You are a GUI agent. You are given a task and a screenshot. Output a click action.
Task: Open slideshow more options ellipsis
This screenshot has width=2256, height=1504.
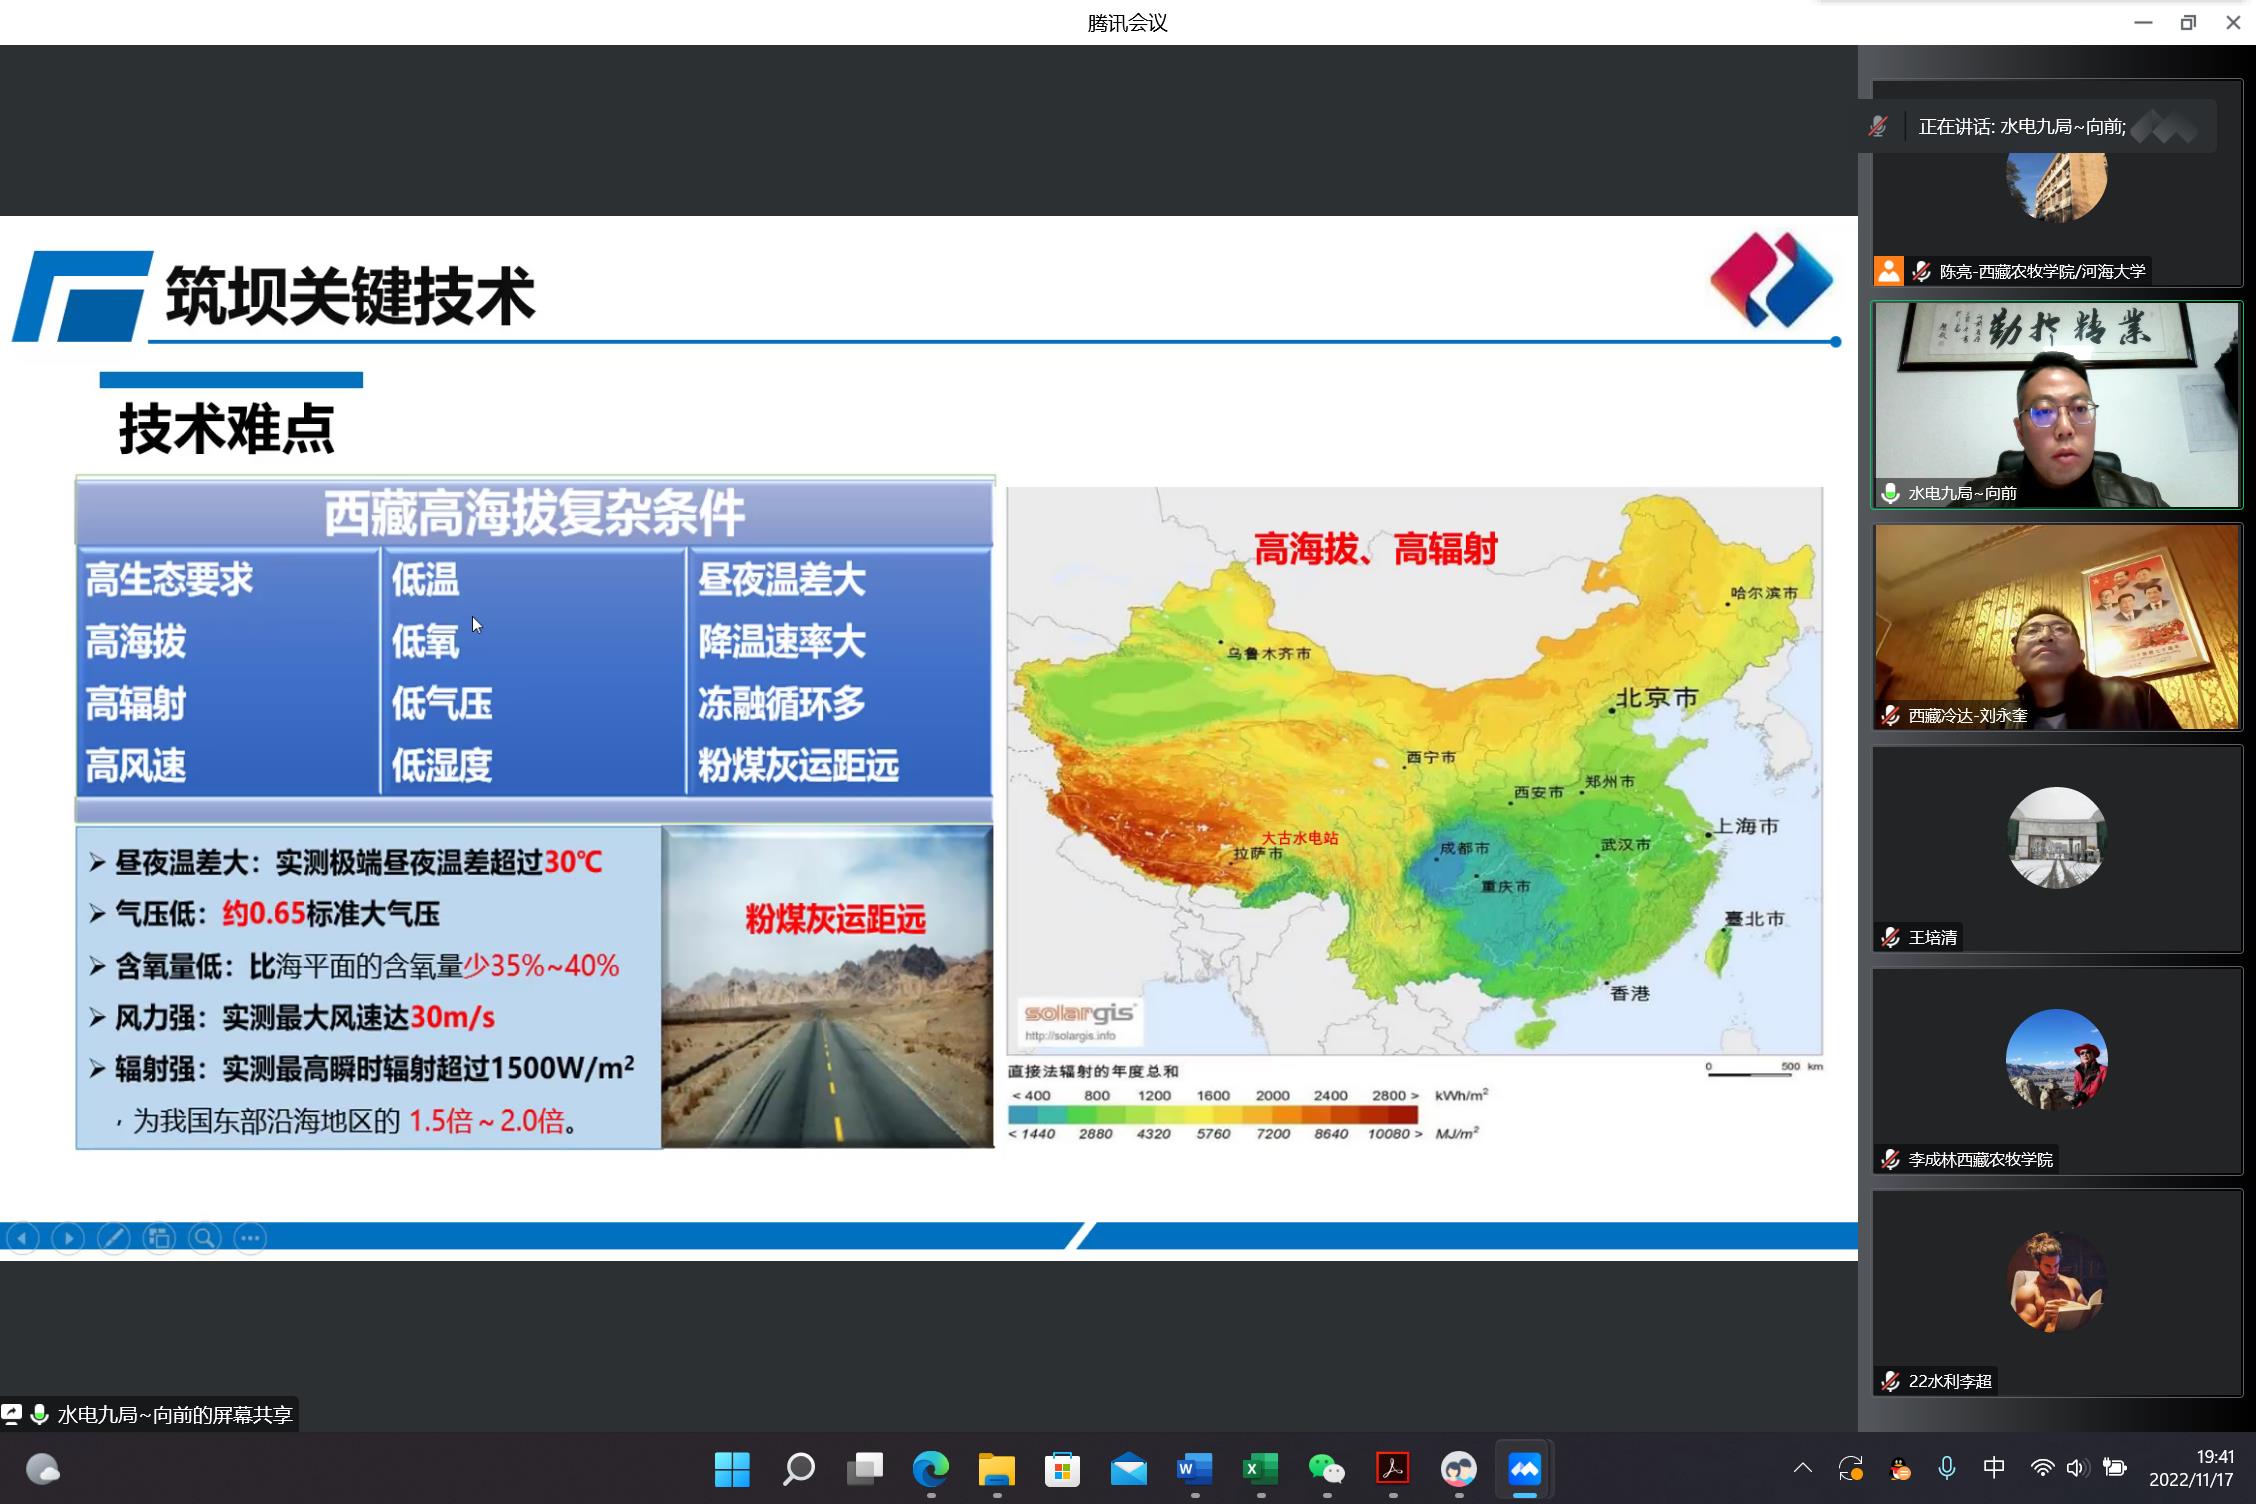(250, 1238)
